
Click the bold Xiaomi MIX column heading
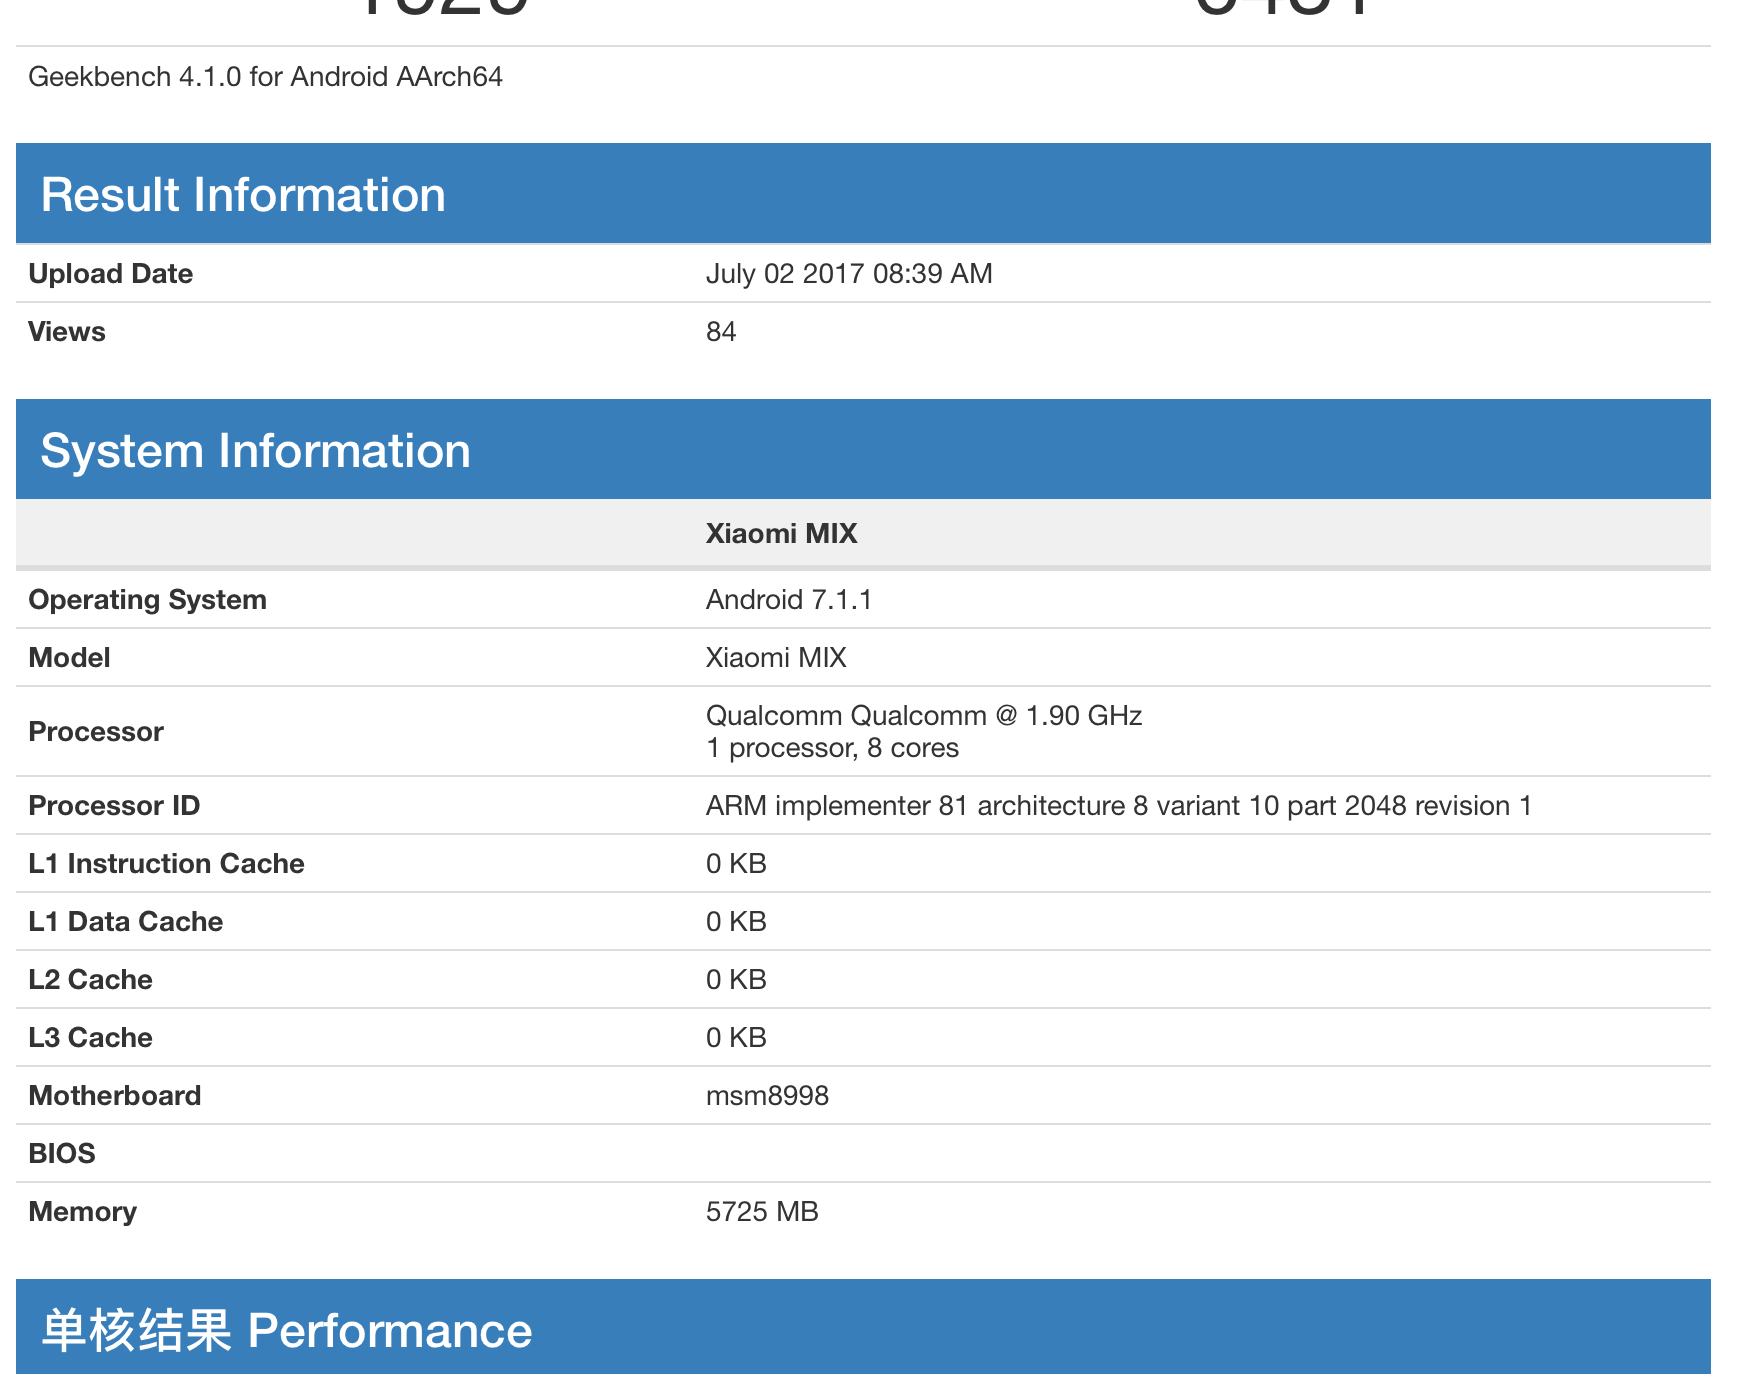(781, 534)
